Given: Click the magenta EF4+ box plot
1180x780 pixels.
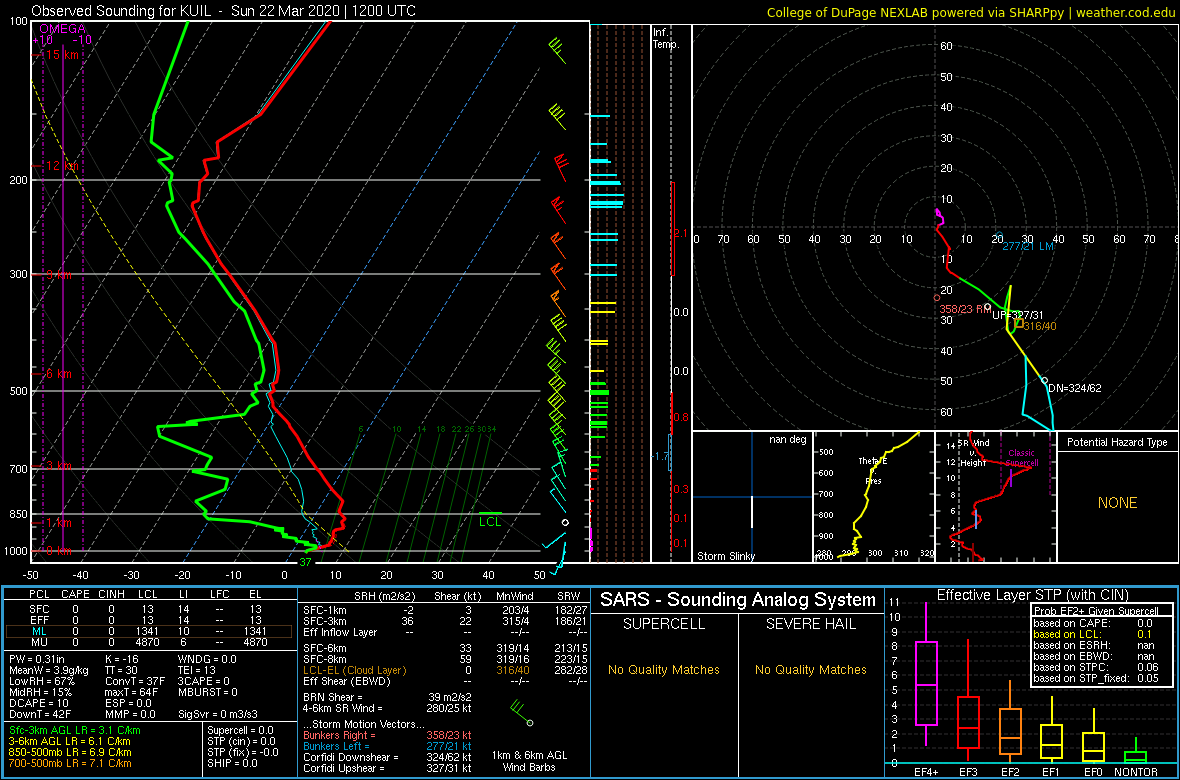Looking at the screenshot, I should pos(925,674).
